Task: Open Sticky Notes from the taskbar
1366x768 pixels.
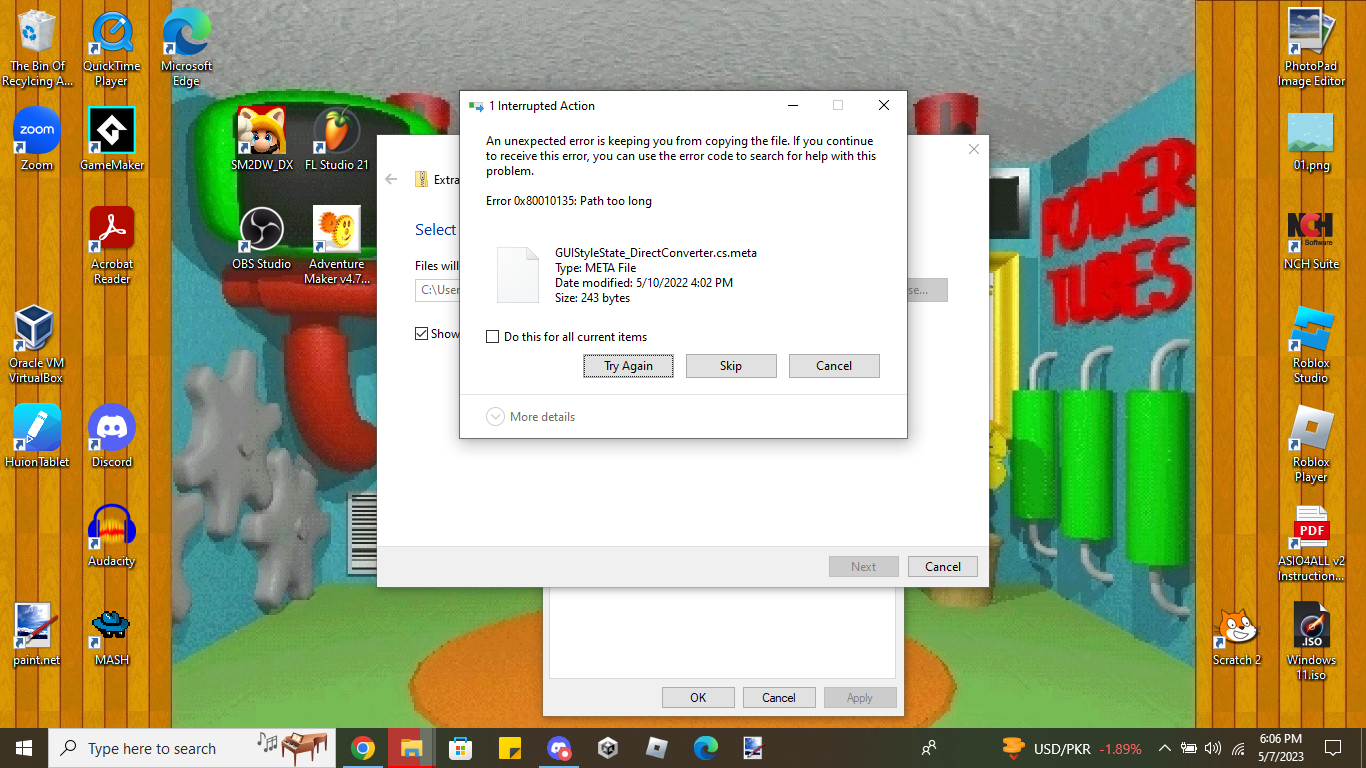Action: click(x=509, y=748)
